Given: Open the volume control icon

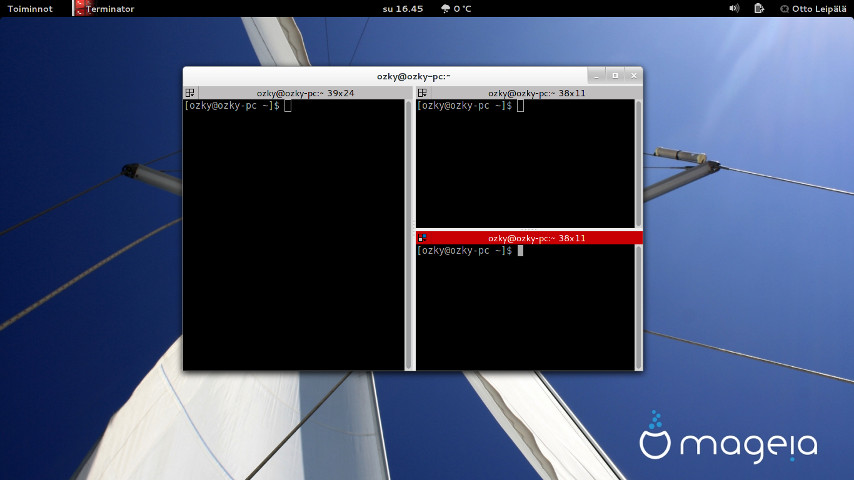Looking at the screenshot, I should coord(734,8).
